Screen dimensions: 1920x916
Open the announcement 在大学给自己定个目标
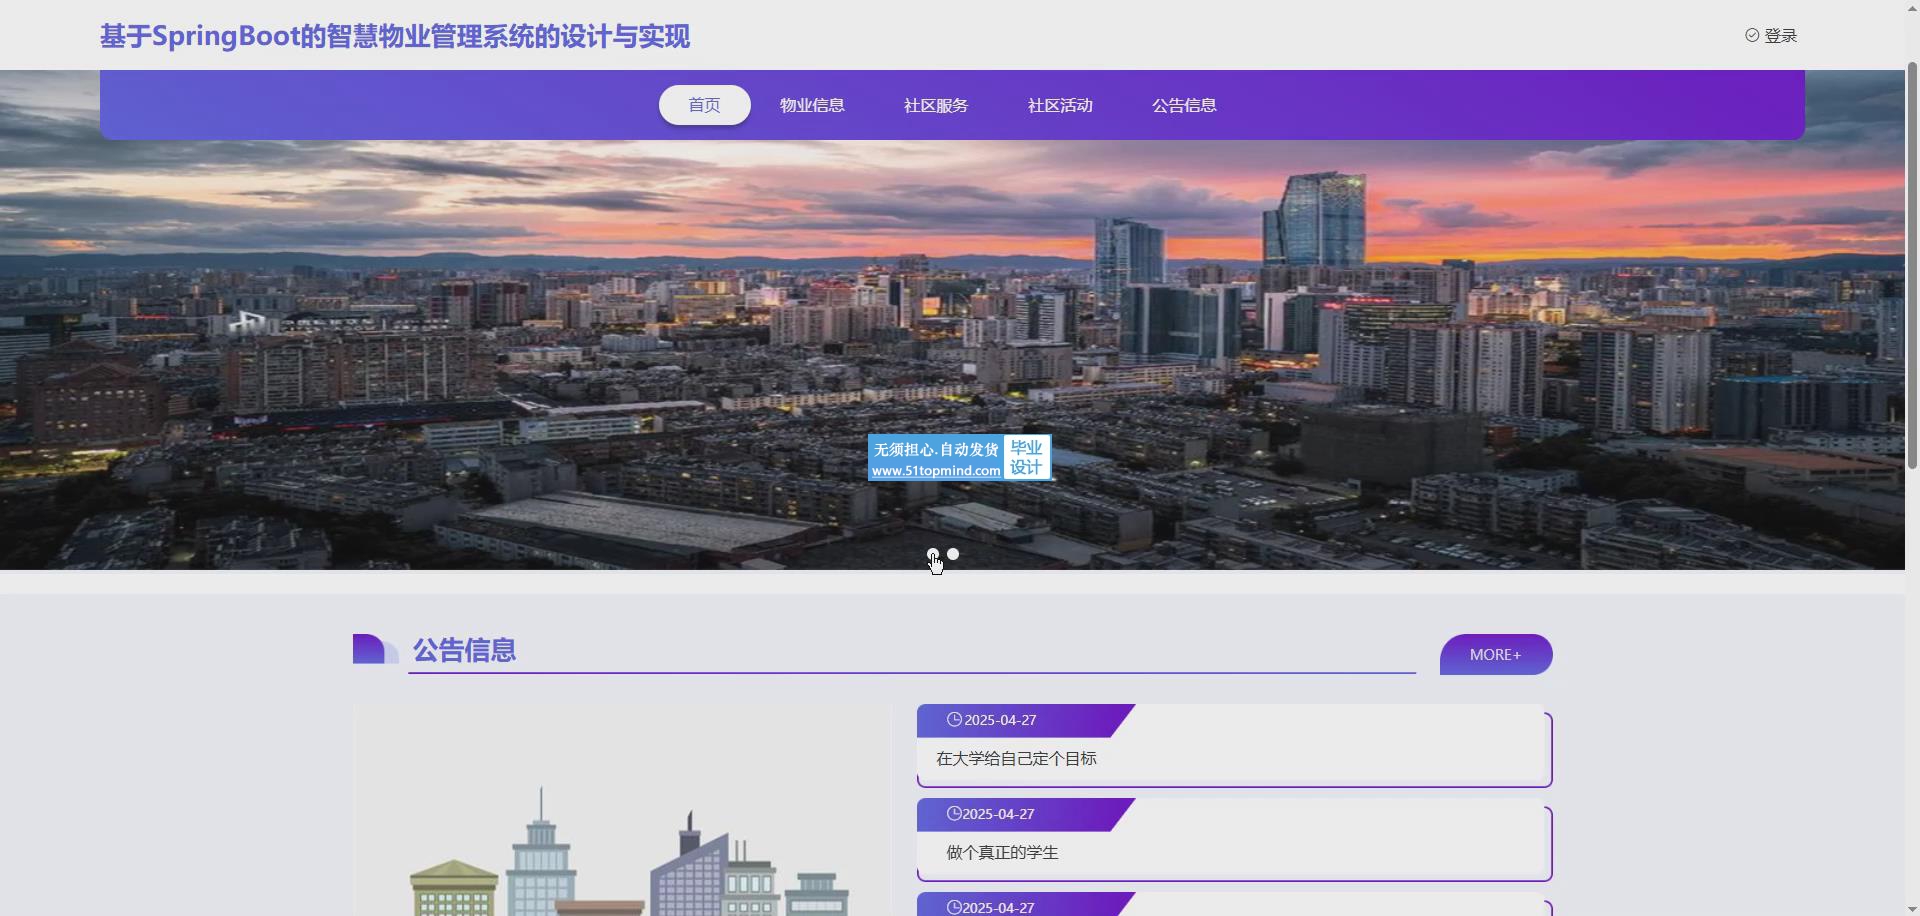pyautogui.click(x=1016, y=759)
